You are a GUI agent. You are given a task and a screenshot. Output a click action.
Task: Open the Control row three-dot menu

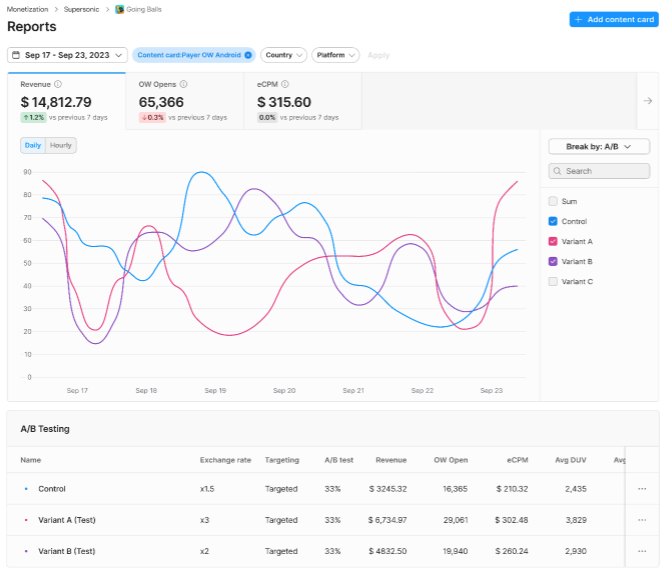pyautogui.click(x=641, y=489)
